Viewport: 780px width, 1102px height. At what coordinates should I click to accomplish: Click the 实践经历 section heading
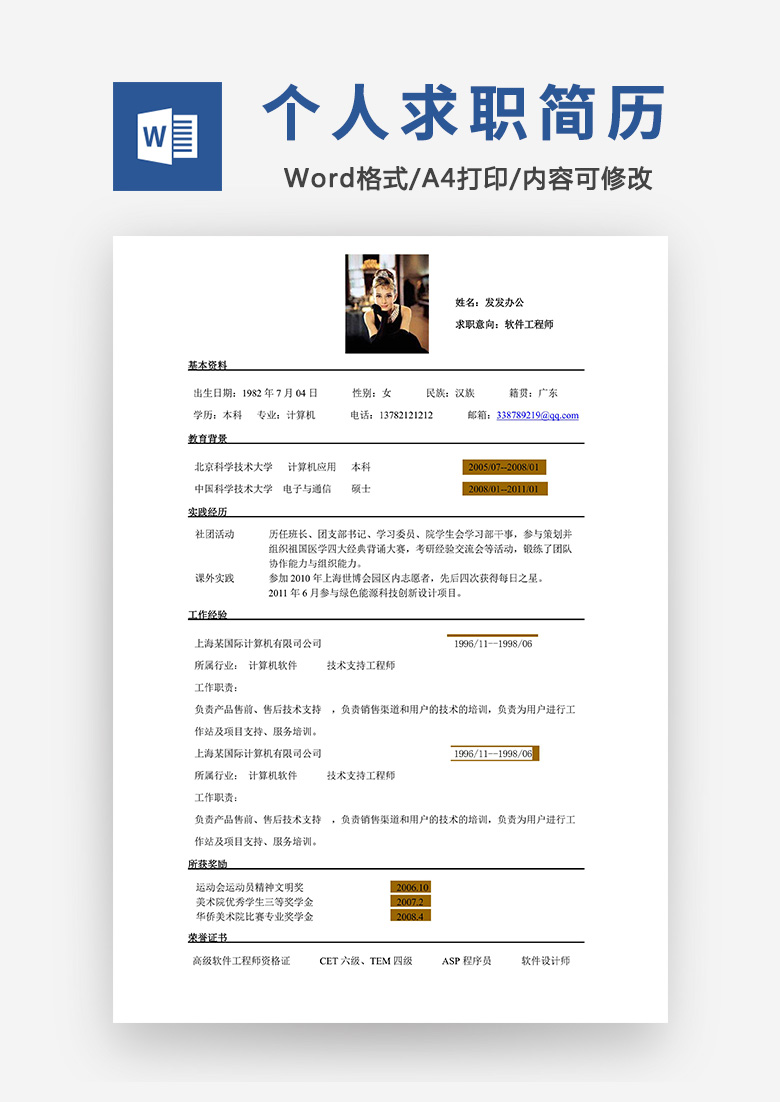[x=208, y=512]
